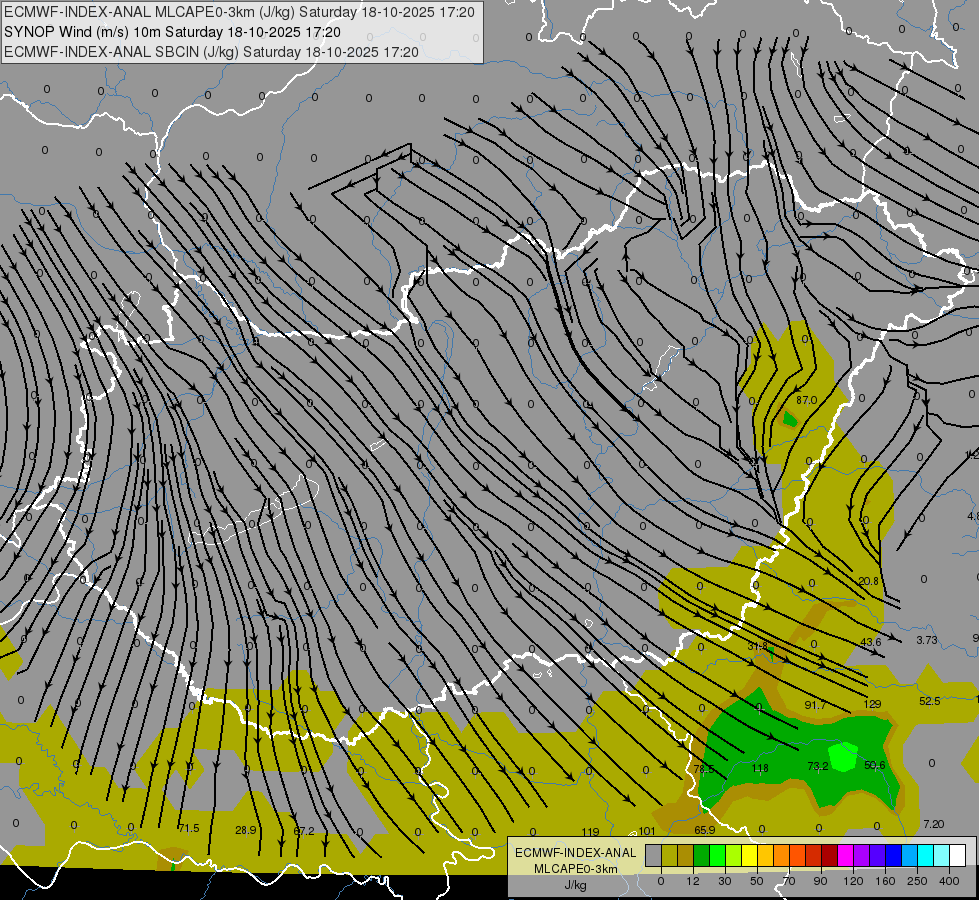Click the 31.8 station value

tap(757, 647)
